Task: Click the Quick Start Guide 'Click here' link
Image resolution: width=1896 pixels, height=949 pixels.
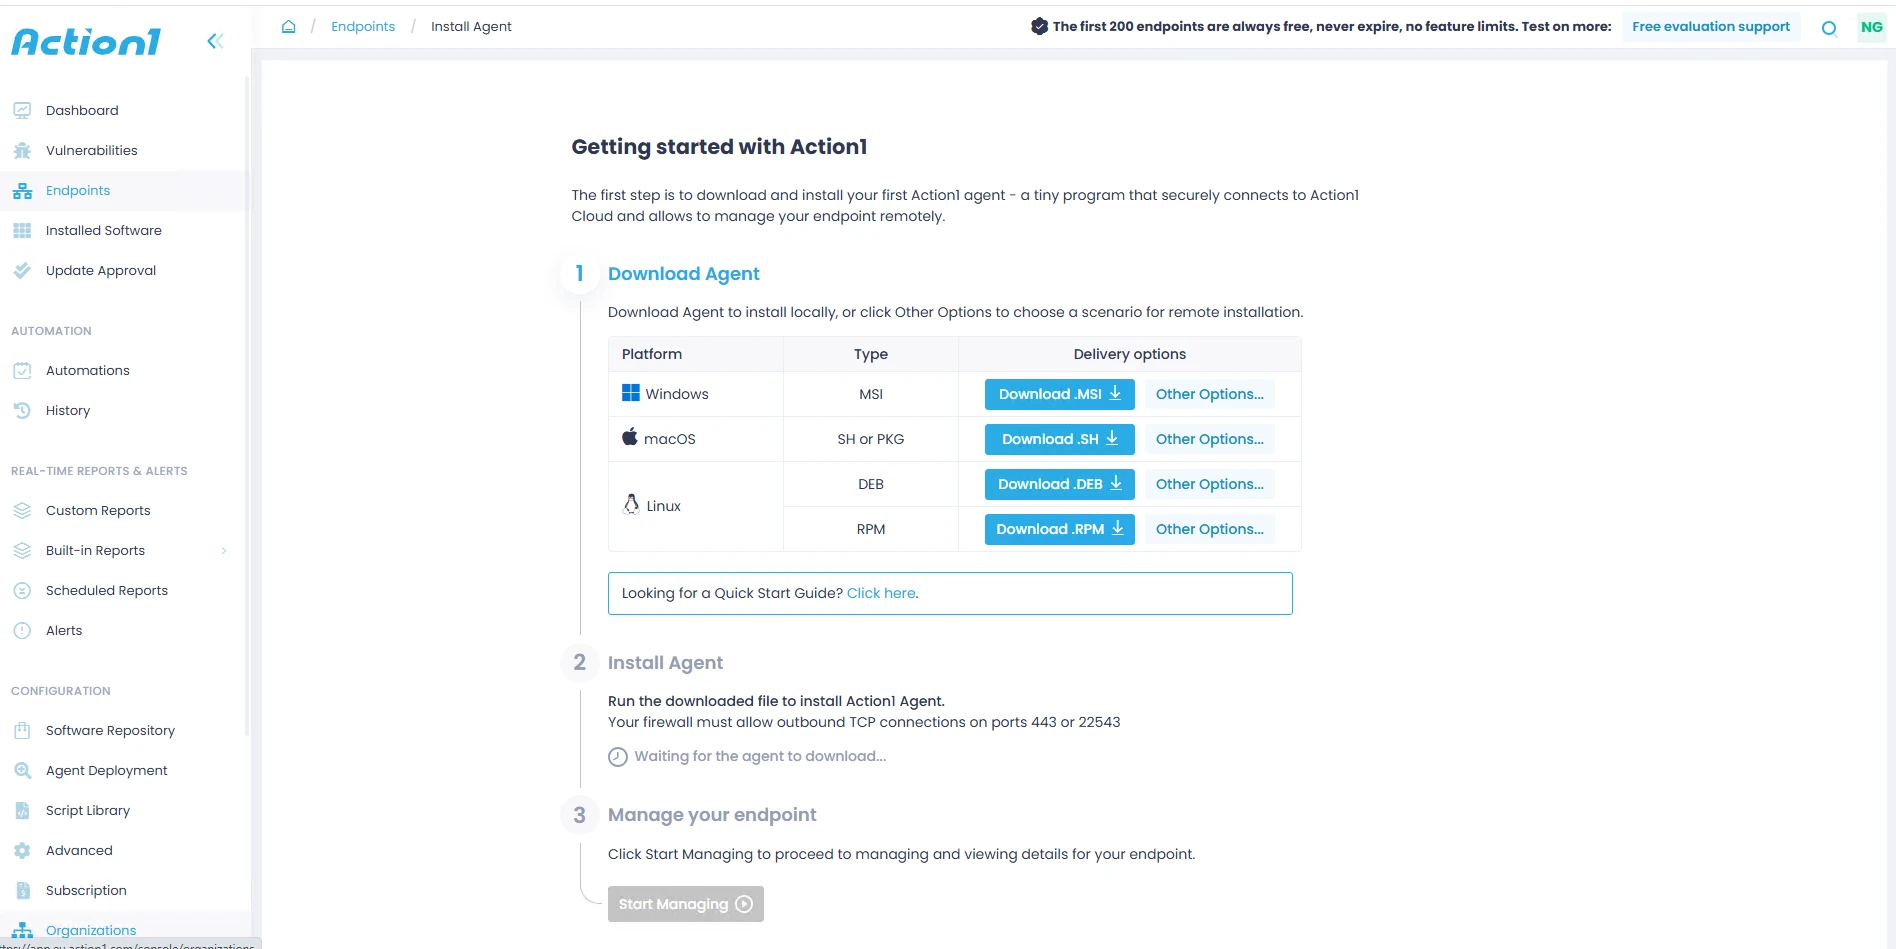Action: 881,593
